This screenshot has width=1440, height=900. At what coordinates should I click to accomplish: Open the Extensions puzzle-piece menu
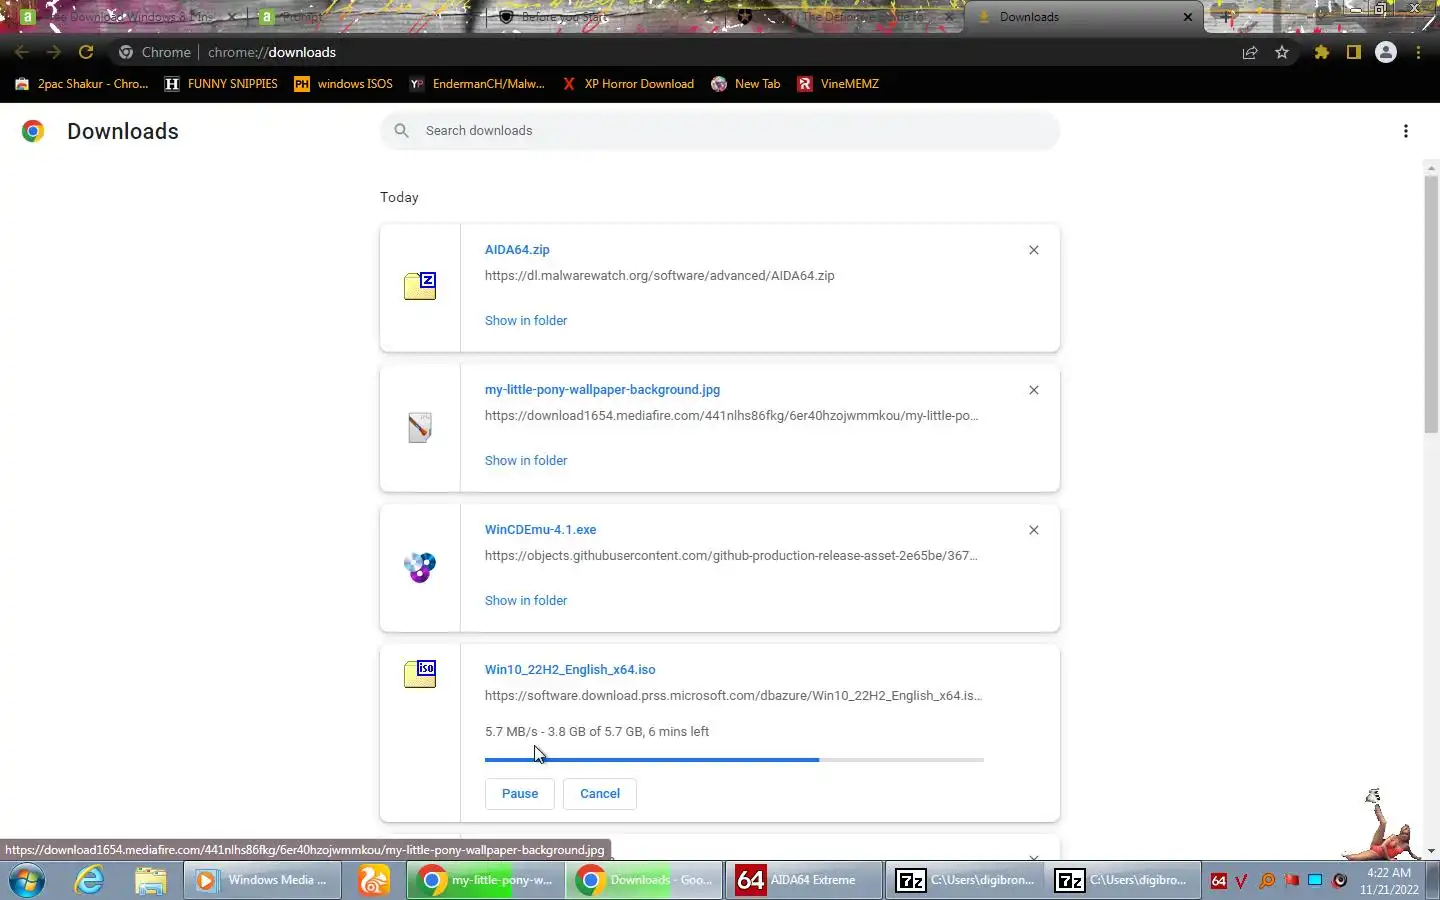point(1322,52)
